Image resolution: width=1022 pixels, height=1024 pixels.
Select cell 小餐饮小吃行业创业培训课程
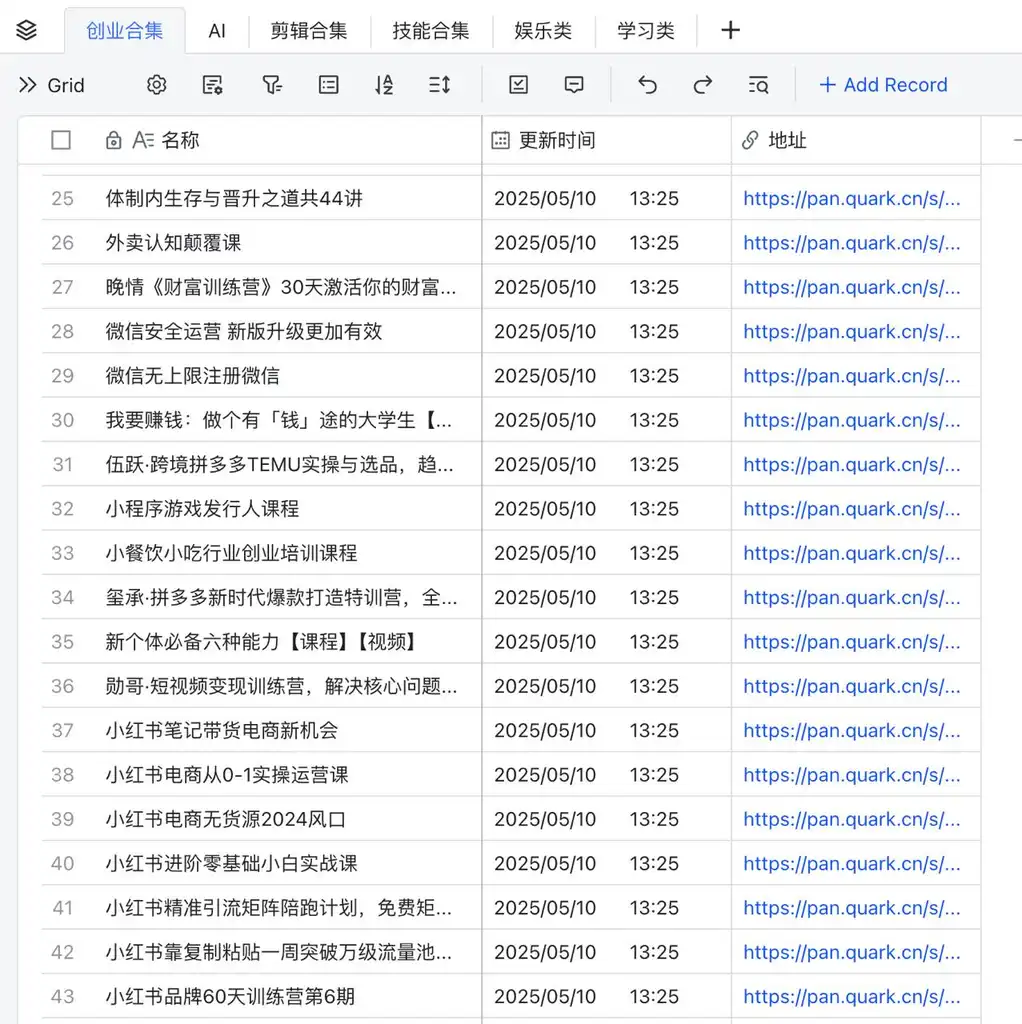coord(288,553)
